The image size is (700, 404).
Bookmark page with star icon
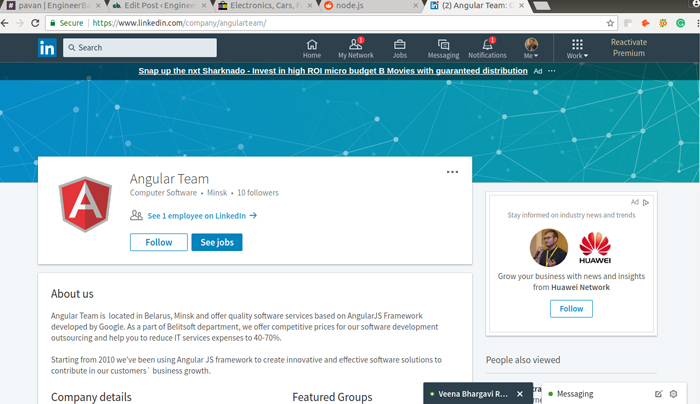pyautogui.click(x=611, y=22)
